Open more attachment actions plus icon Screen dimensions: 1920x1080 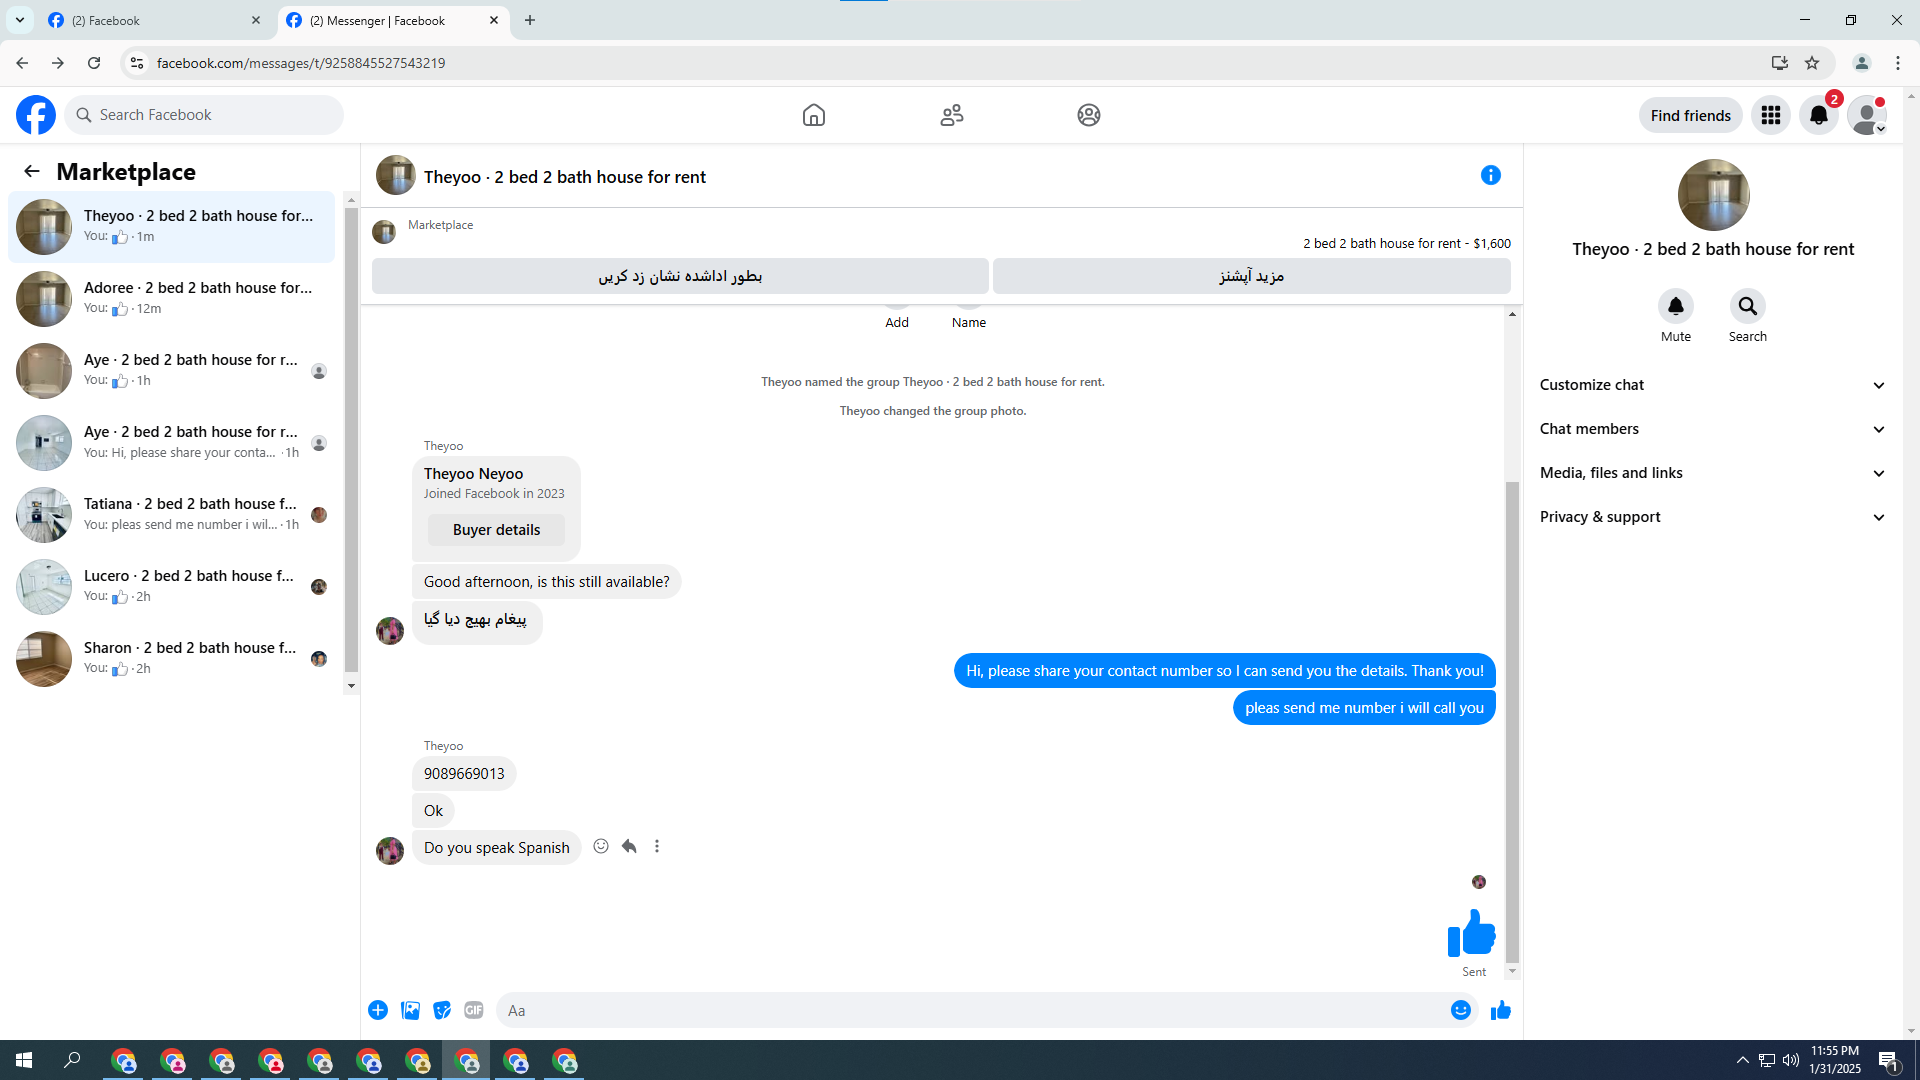(x=378, y=1010)
